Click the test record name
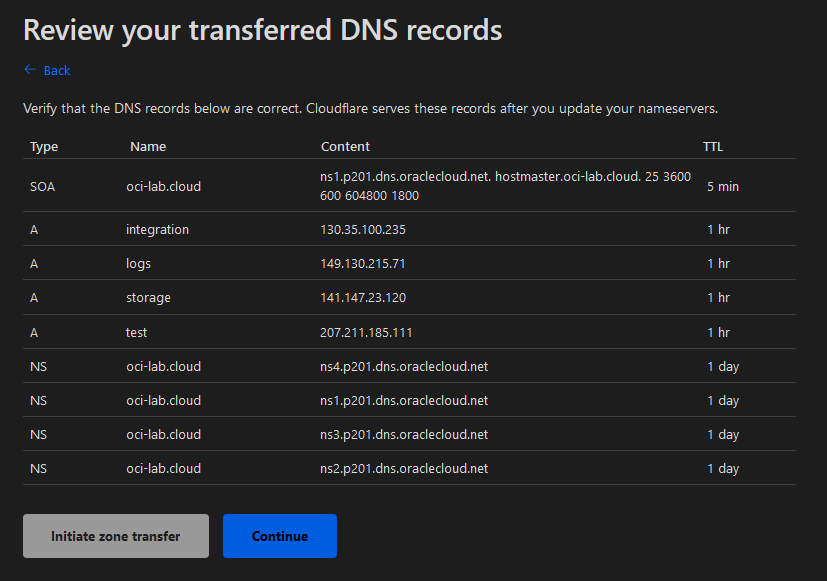Viewport: 827px width, 581px height. 137,332
